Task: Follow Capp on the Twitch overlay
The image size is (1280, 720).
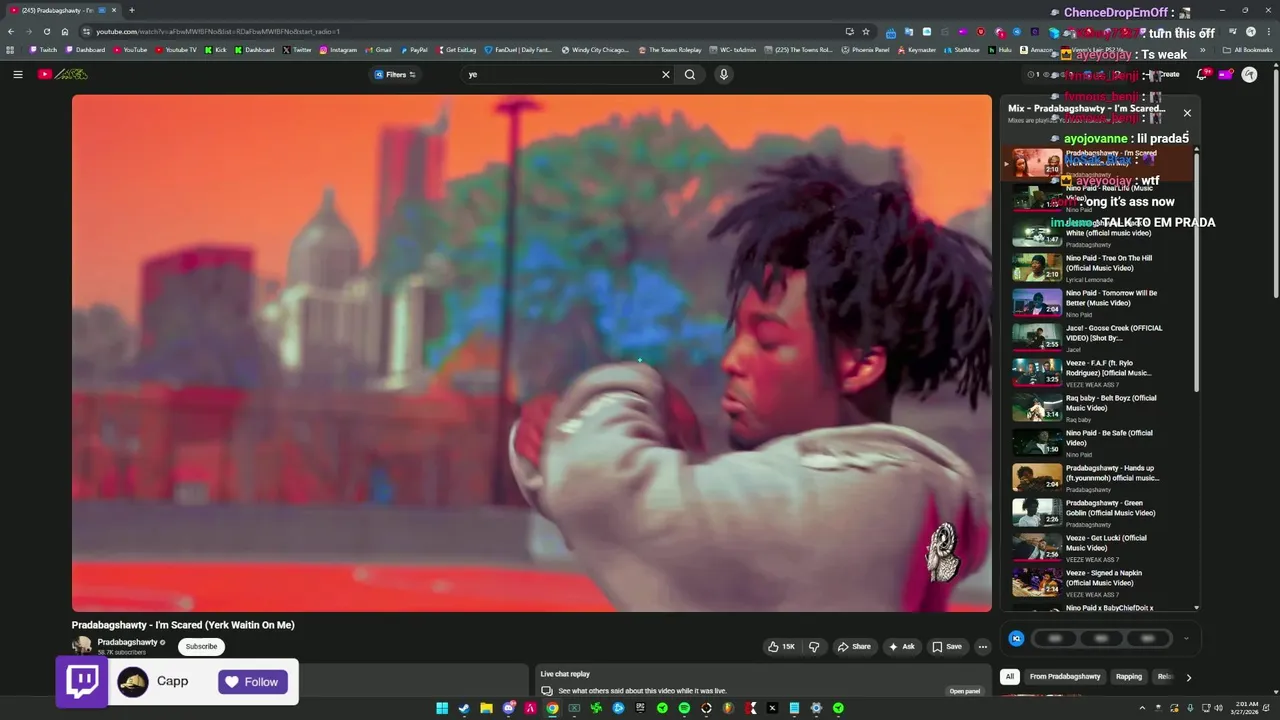Action: pos(252,682)
